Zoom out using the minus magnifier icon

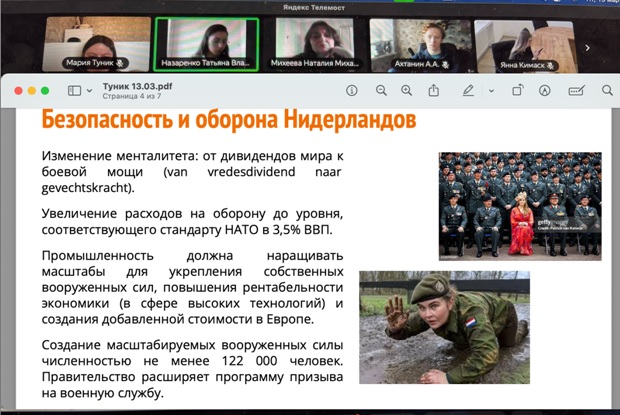coord(380,91)
